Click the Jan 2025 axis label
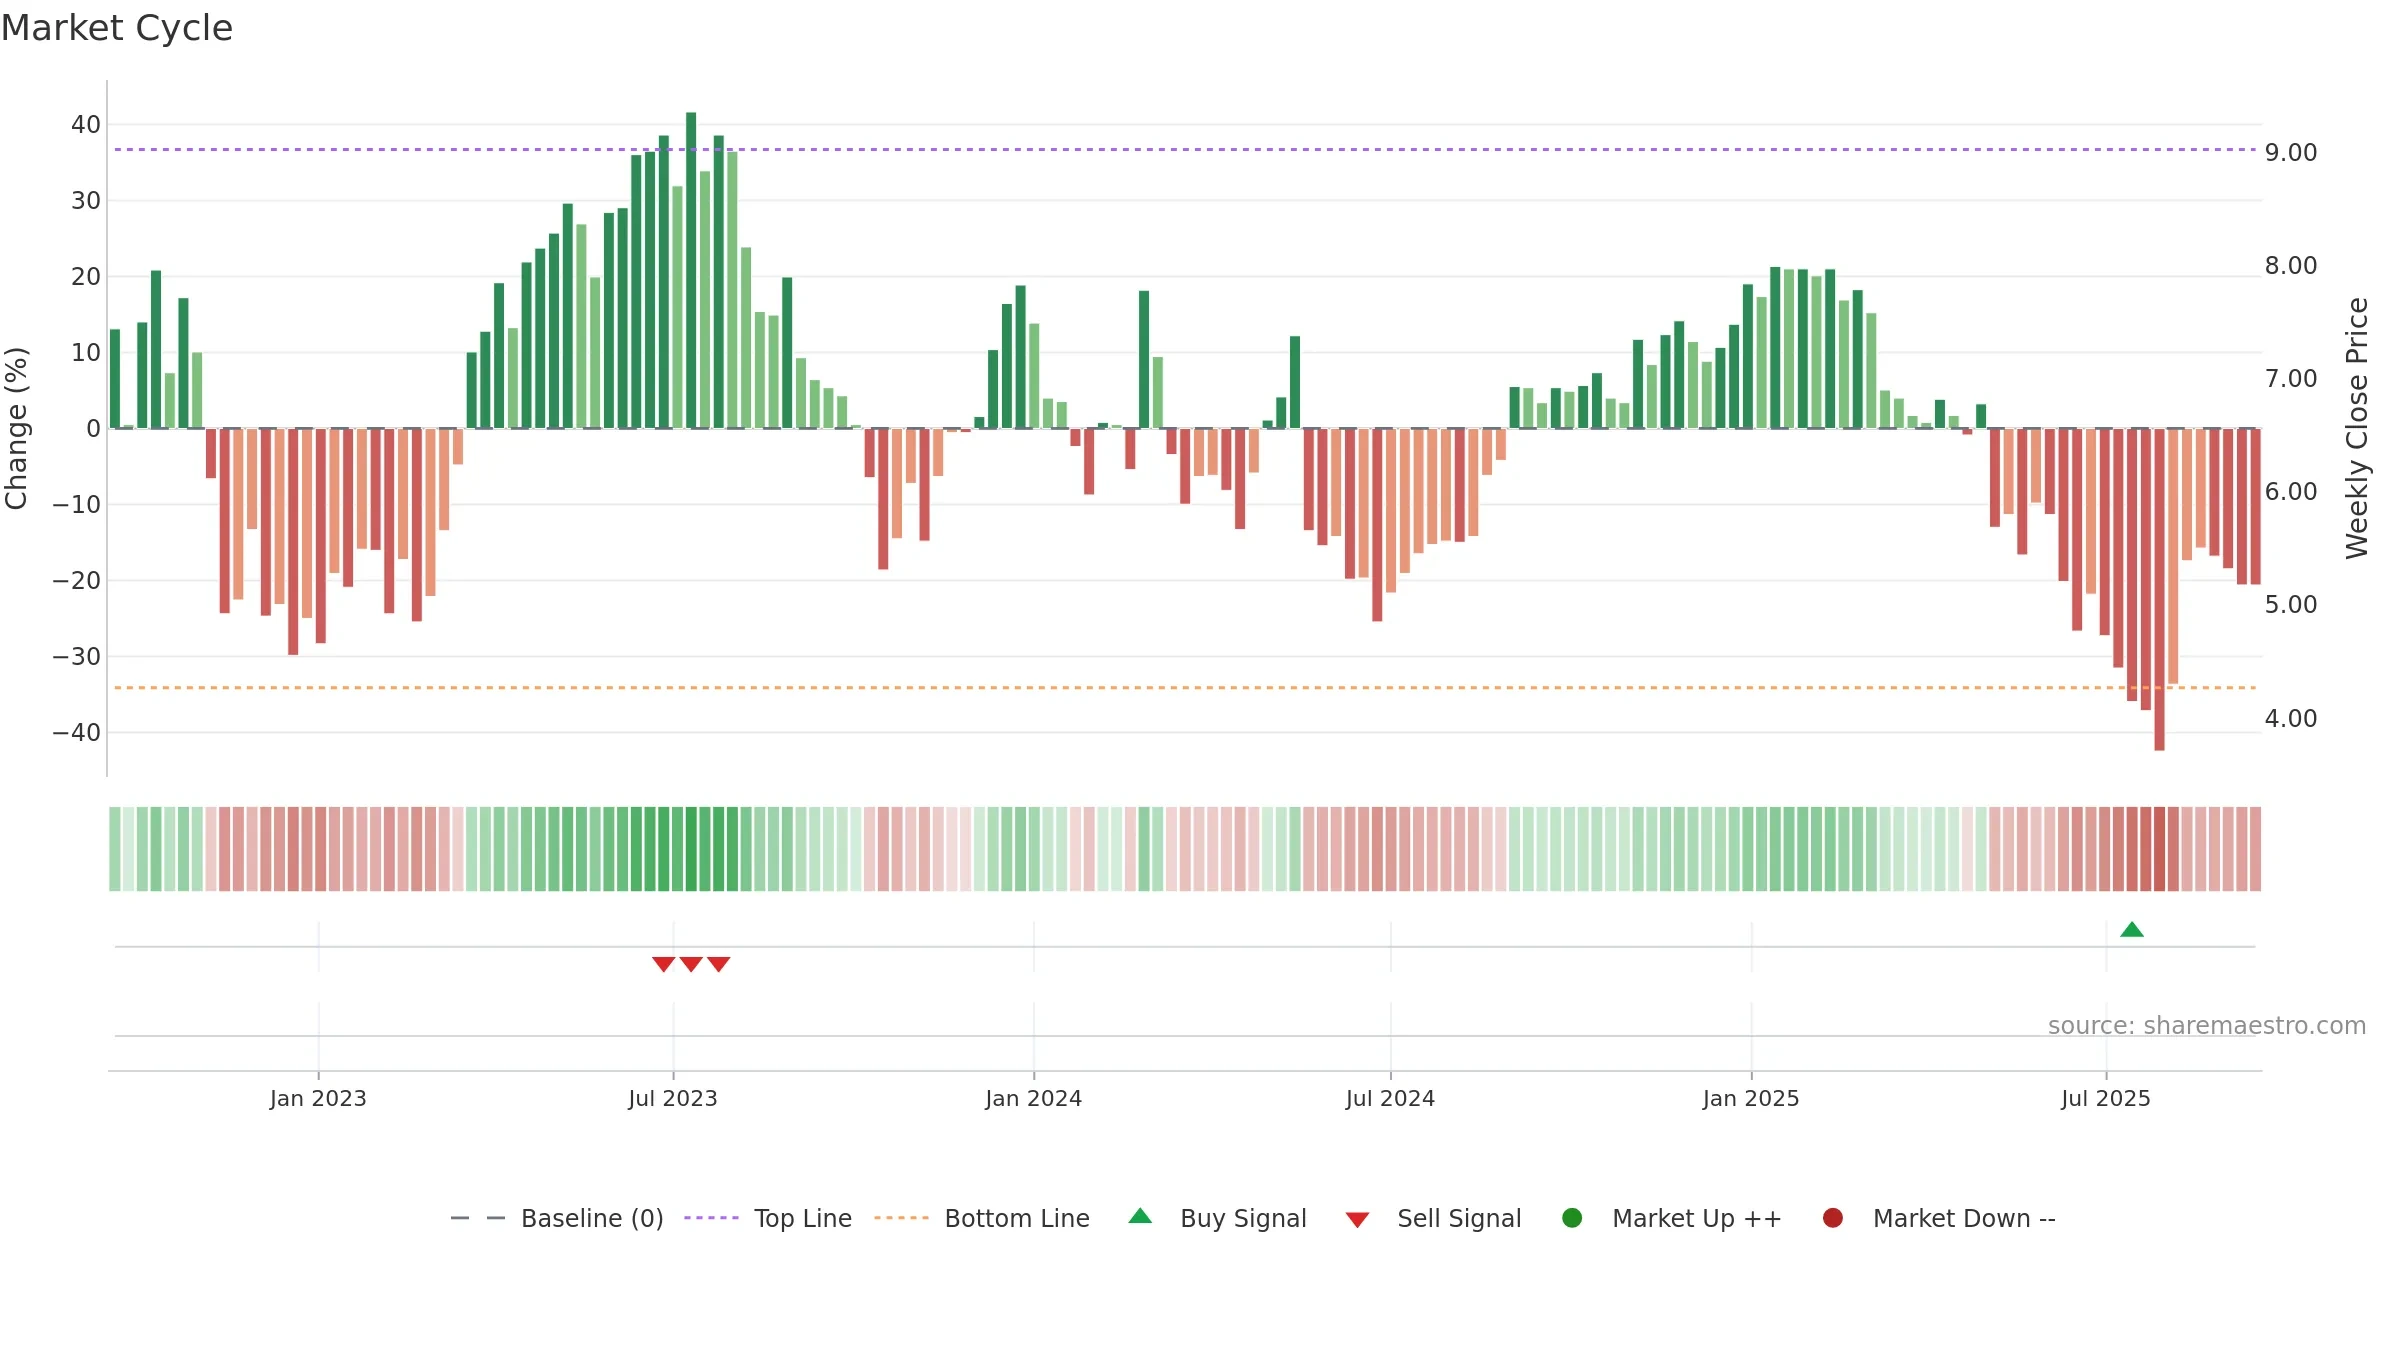This screenshot has width=2400, height=1350. tap(1751, 1098)
